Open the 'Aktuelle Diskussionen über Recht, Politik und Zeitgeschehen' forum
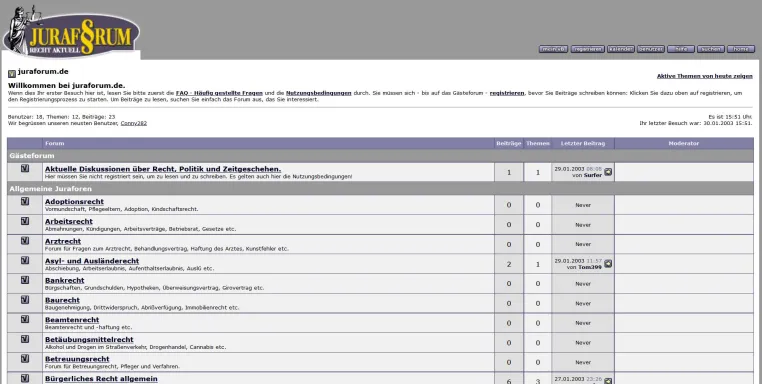This screenshot has width=762, height=384. [163, 169]
